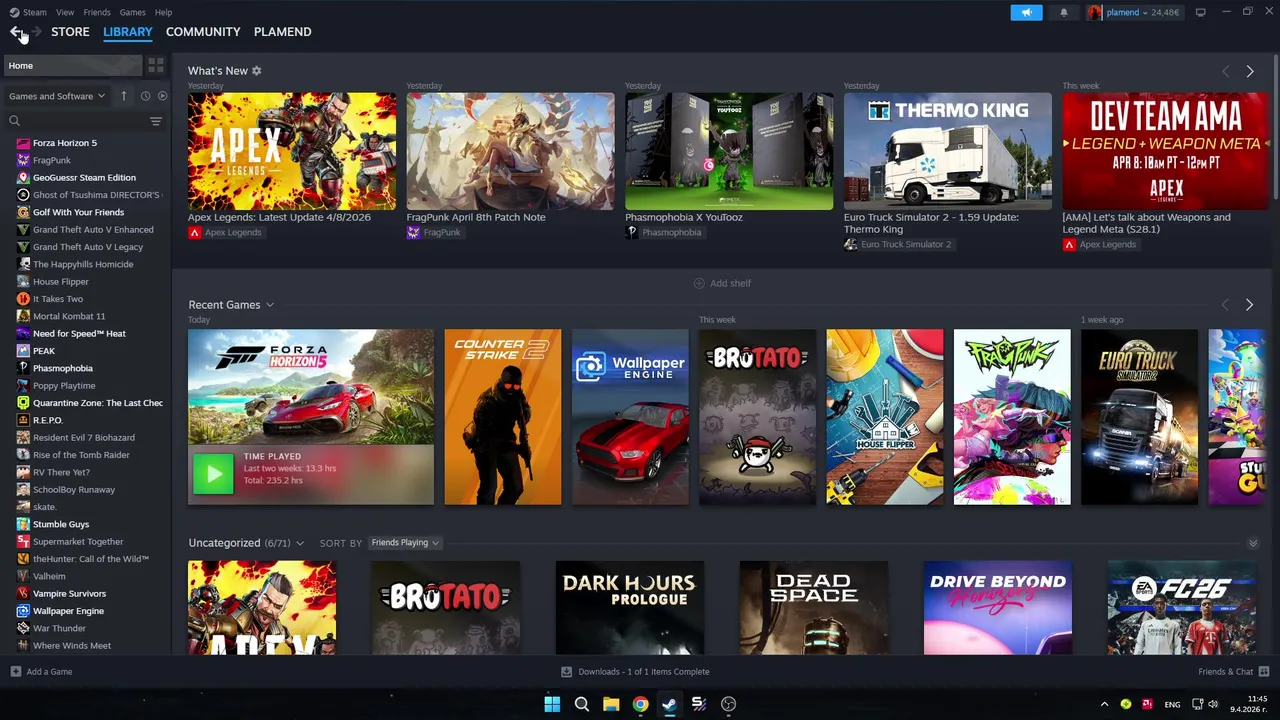
Task: Open the Help menu
Action: [x=163, y=12]
